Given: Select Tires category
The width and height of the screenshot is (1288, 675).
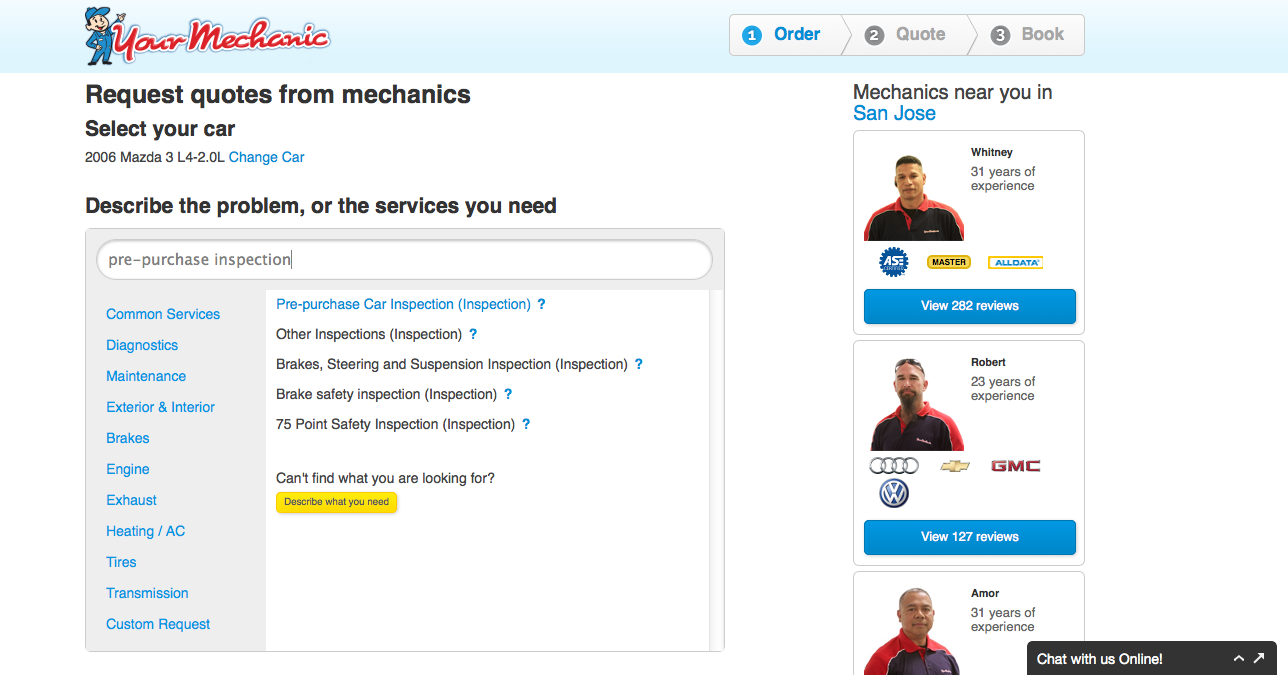Looking at the screenshot, I should 121,562.
